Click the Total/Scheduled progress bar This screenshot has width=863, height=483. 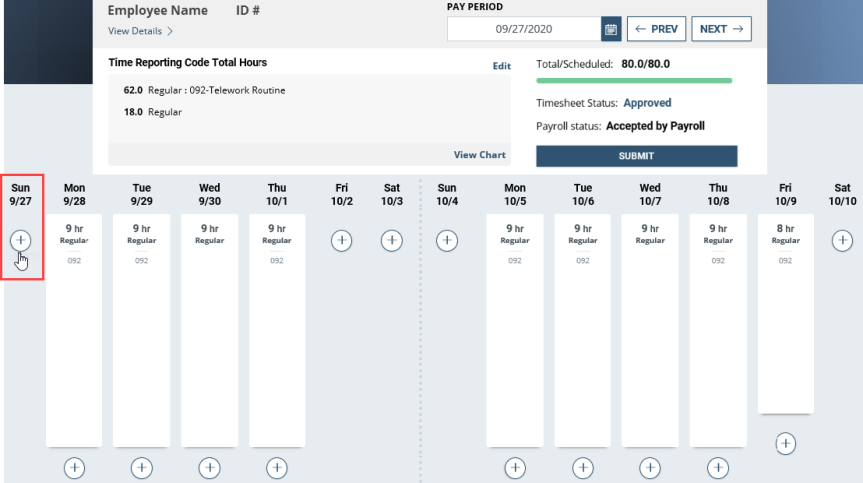click(634, 81)
